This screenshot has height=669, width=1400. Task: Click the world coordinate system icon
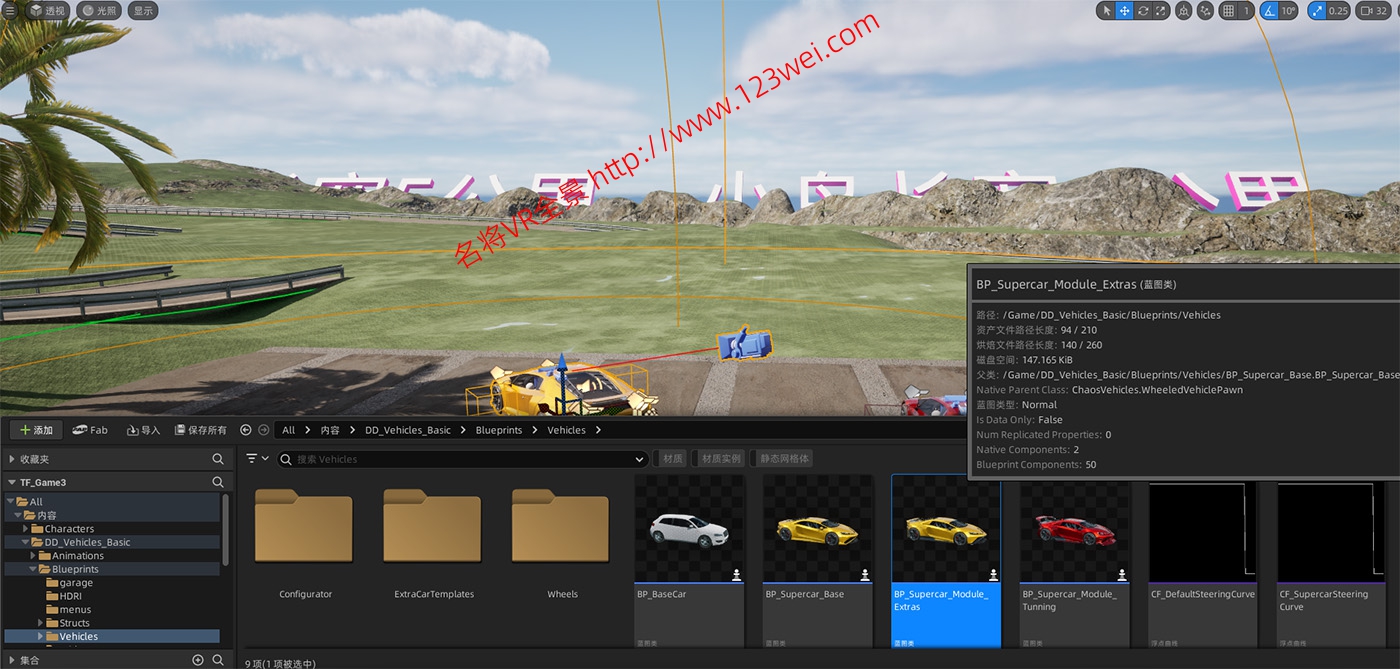click(x=1184, y=11)
